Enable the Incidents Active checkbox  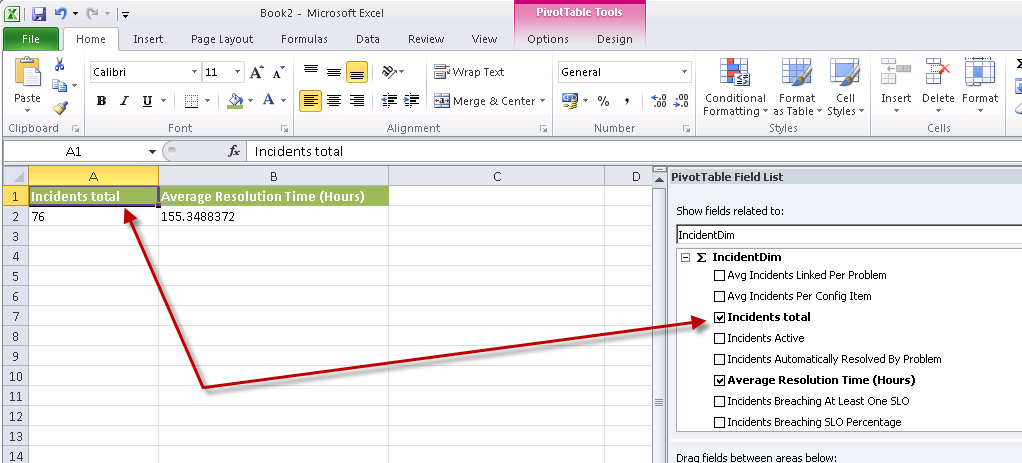click(719, 338)
